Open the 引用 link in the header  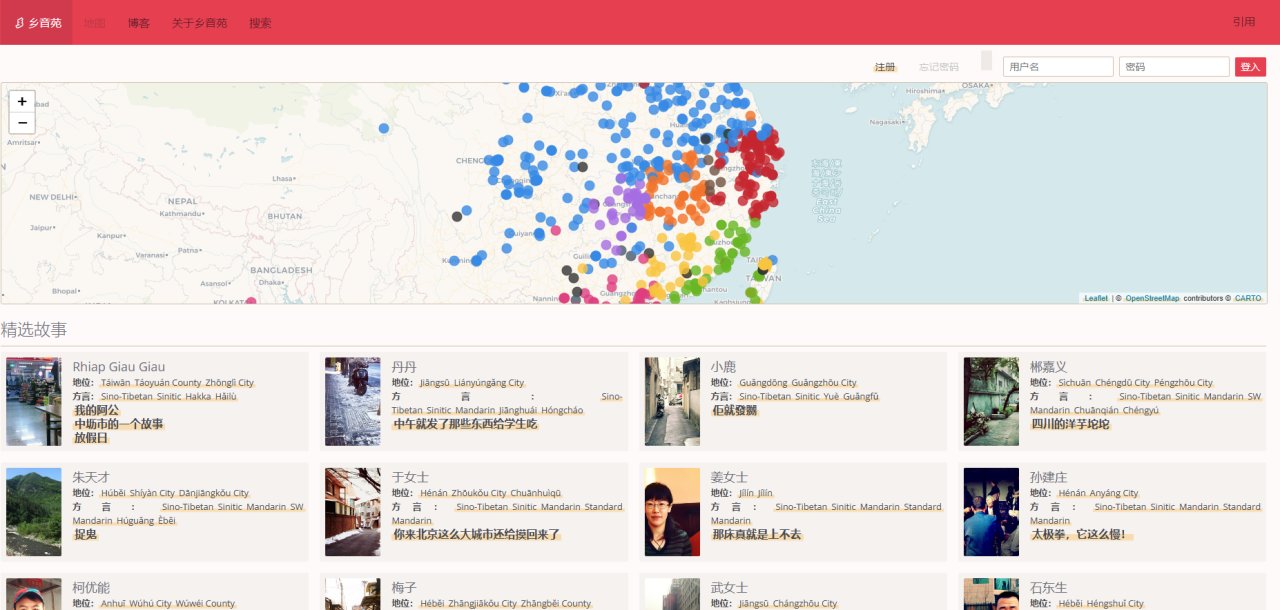click(1244, 22)
